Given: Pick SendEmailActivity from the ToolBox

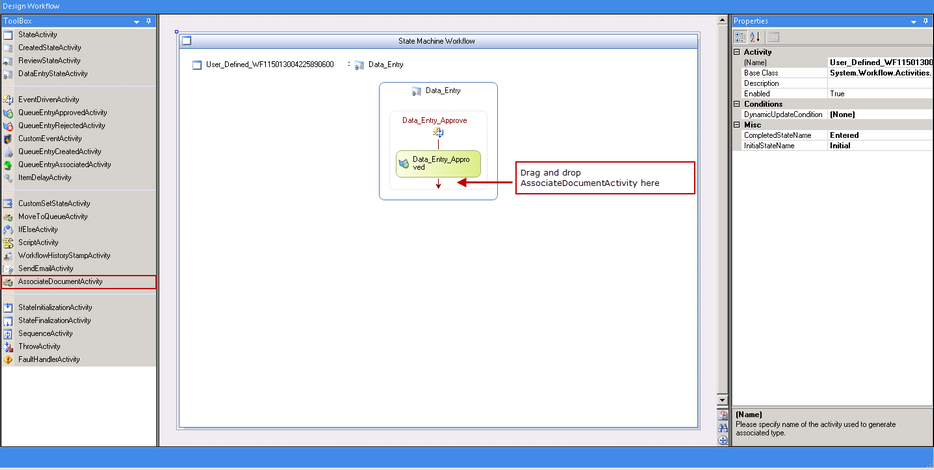Looking at the screenshot, I should pos(45,269).
